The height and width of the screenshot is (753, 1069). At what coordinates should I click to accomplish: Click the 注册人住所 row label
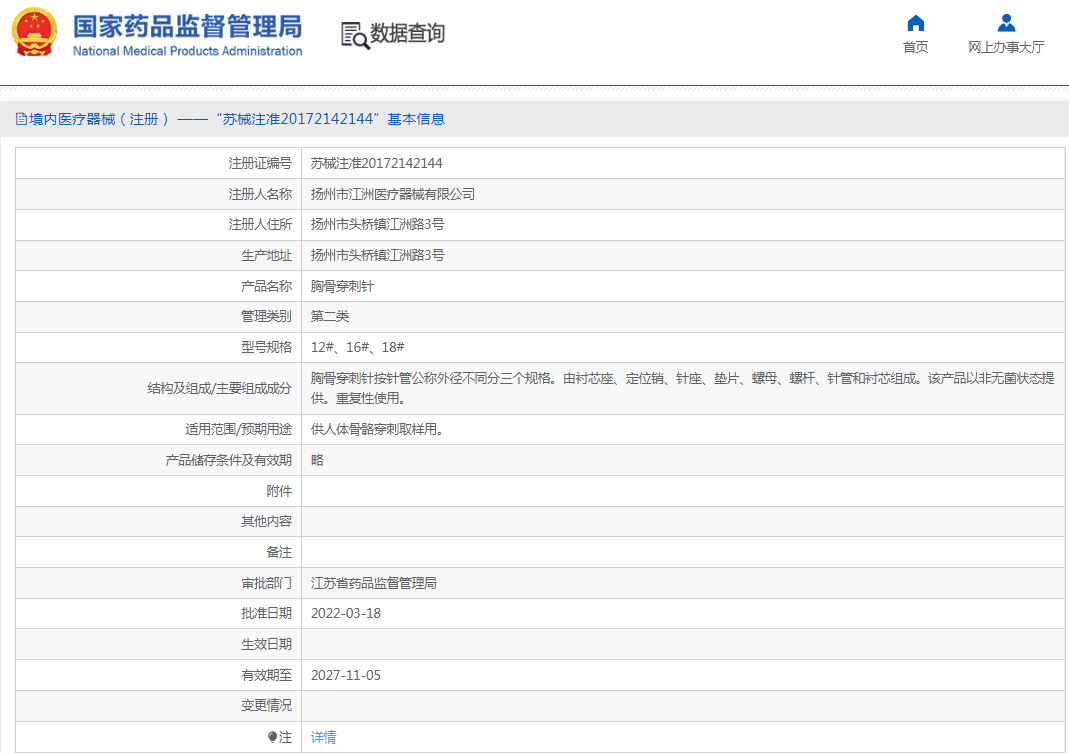[260, 224]
